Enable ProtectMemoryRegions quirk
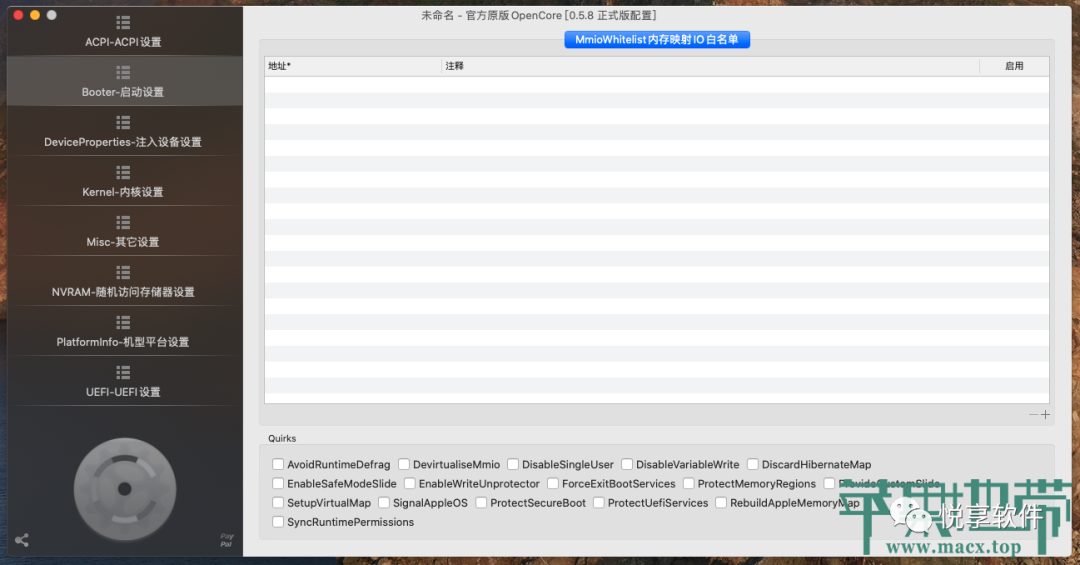 [x=688, y=484]
